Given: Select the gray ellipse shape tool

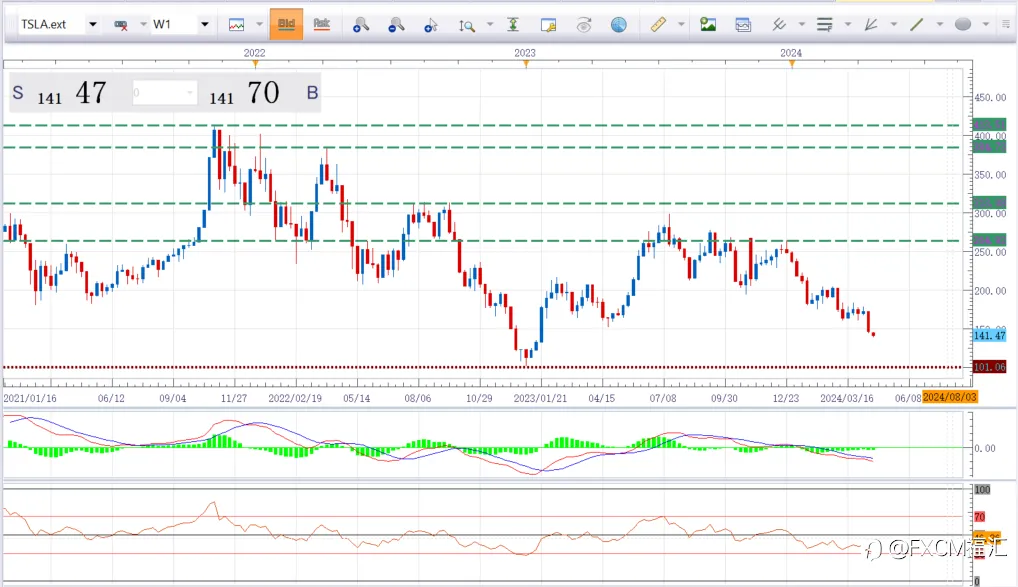Looking at the screenshot, I should [x=963, y=25].
